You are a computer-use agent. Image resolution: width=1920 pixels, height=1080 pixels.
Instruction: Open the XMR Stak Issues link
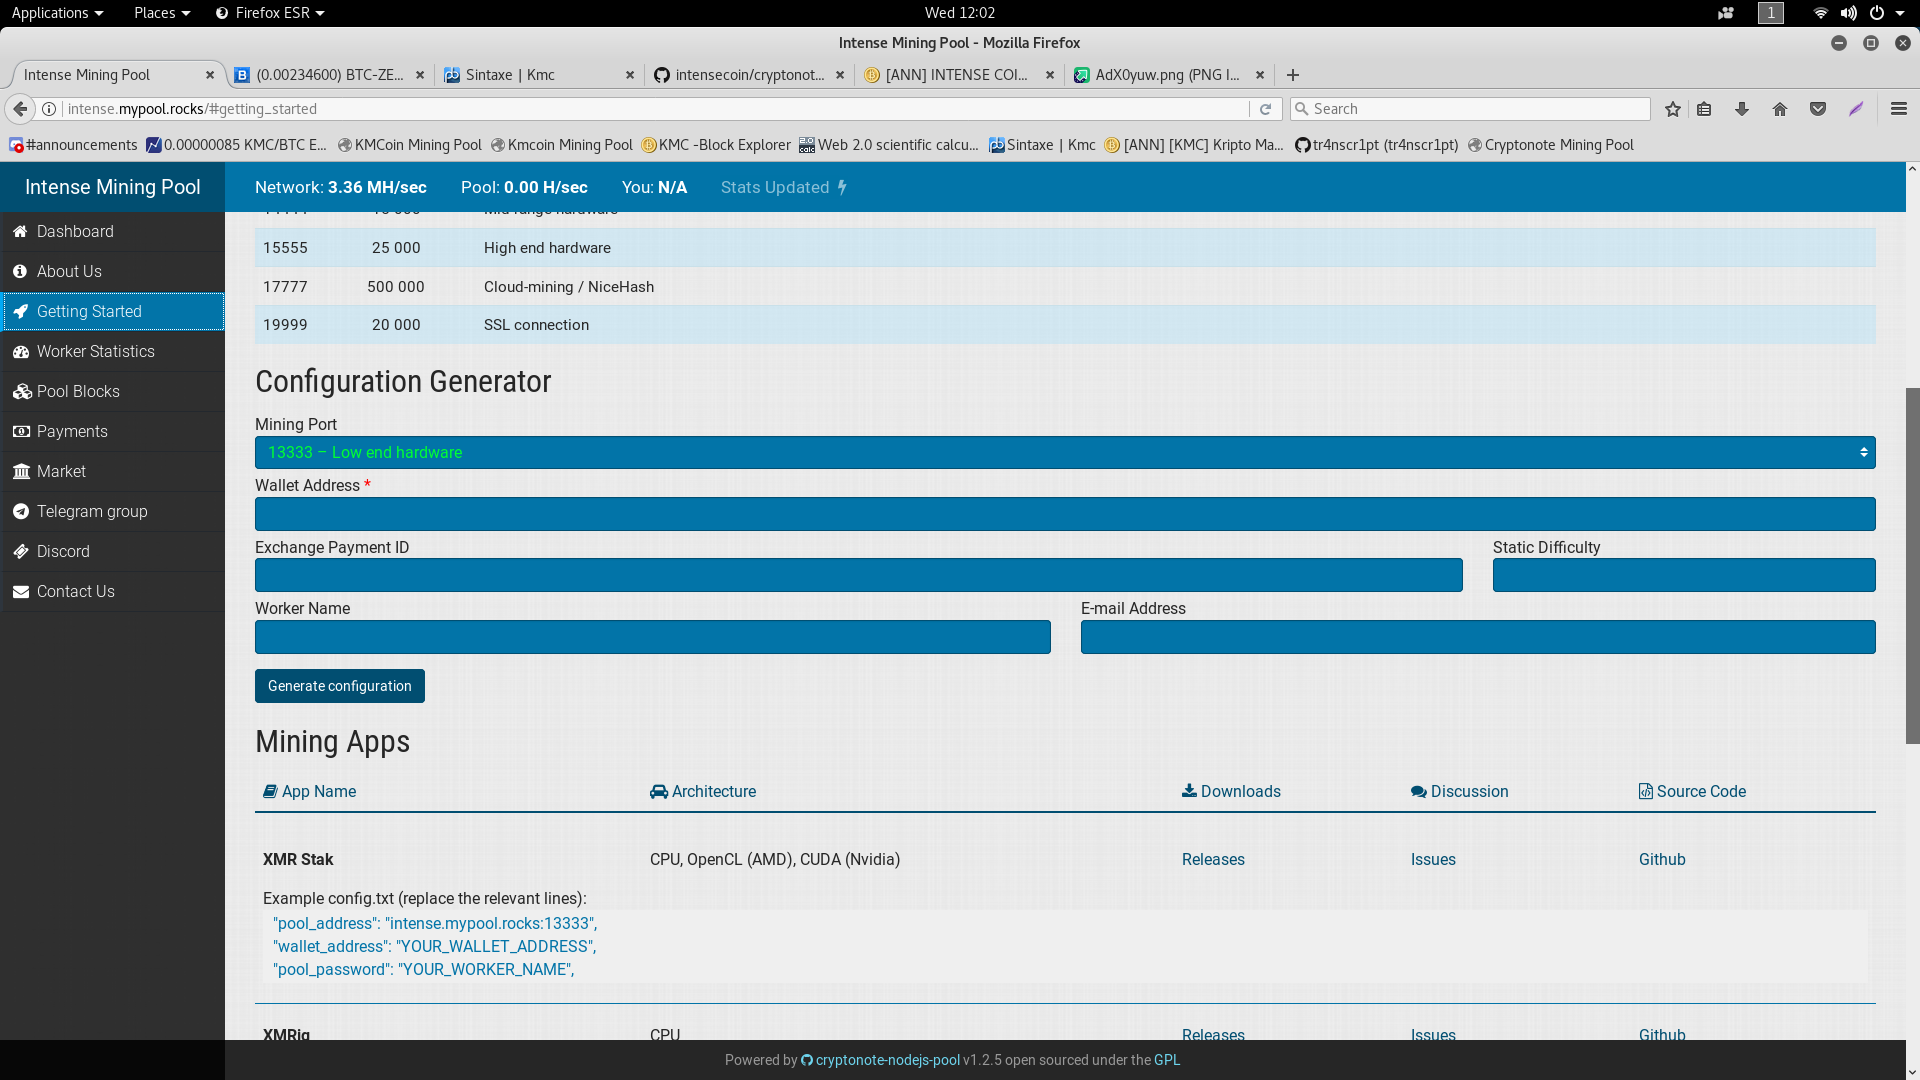[1433, 859]
